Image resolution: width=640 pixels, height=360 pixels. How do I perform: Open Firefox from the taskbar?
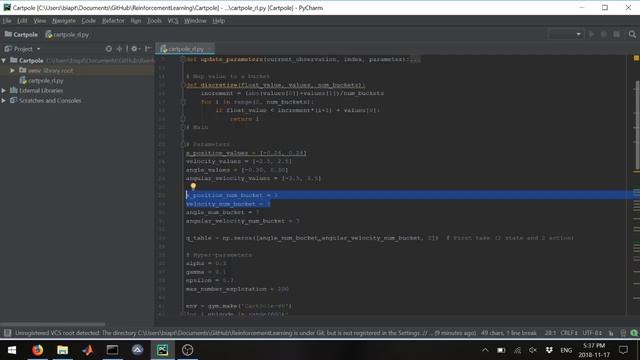(38, 350)
